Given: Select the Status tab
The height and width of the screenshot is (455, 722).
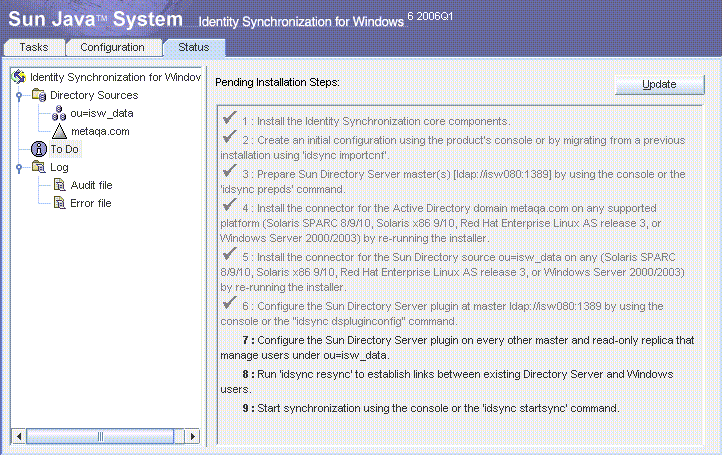Looking at the screenshot, I should (x=194, y=47).
